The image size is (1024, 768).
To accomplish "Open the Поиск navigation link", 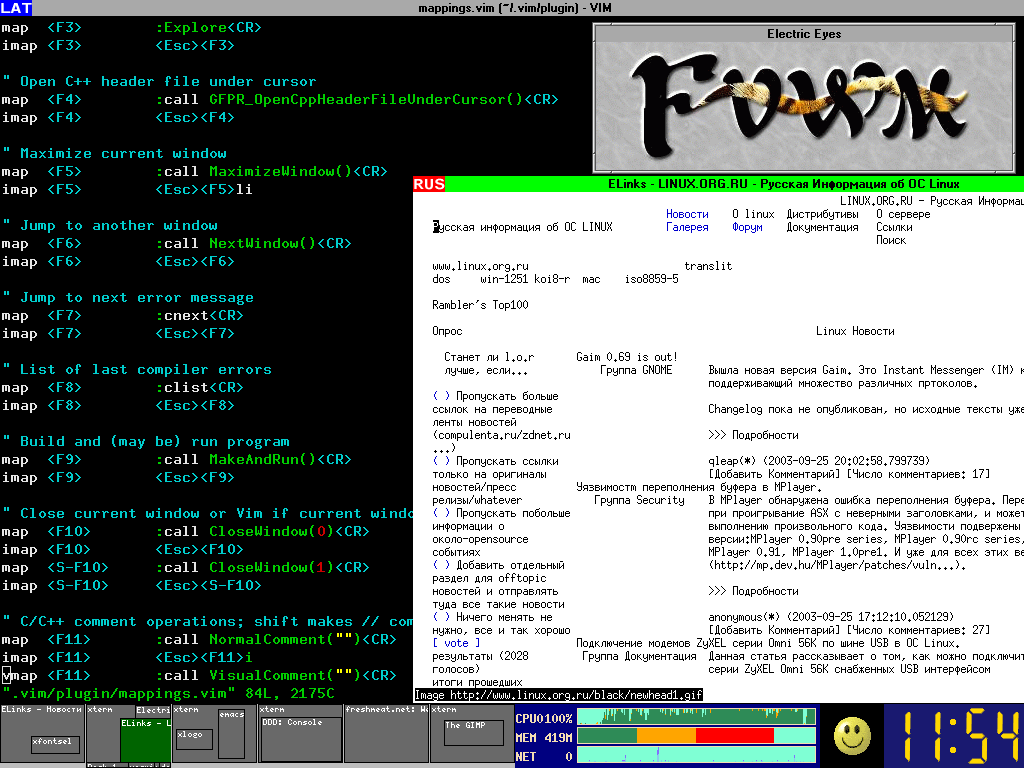I will click(891, 240).
